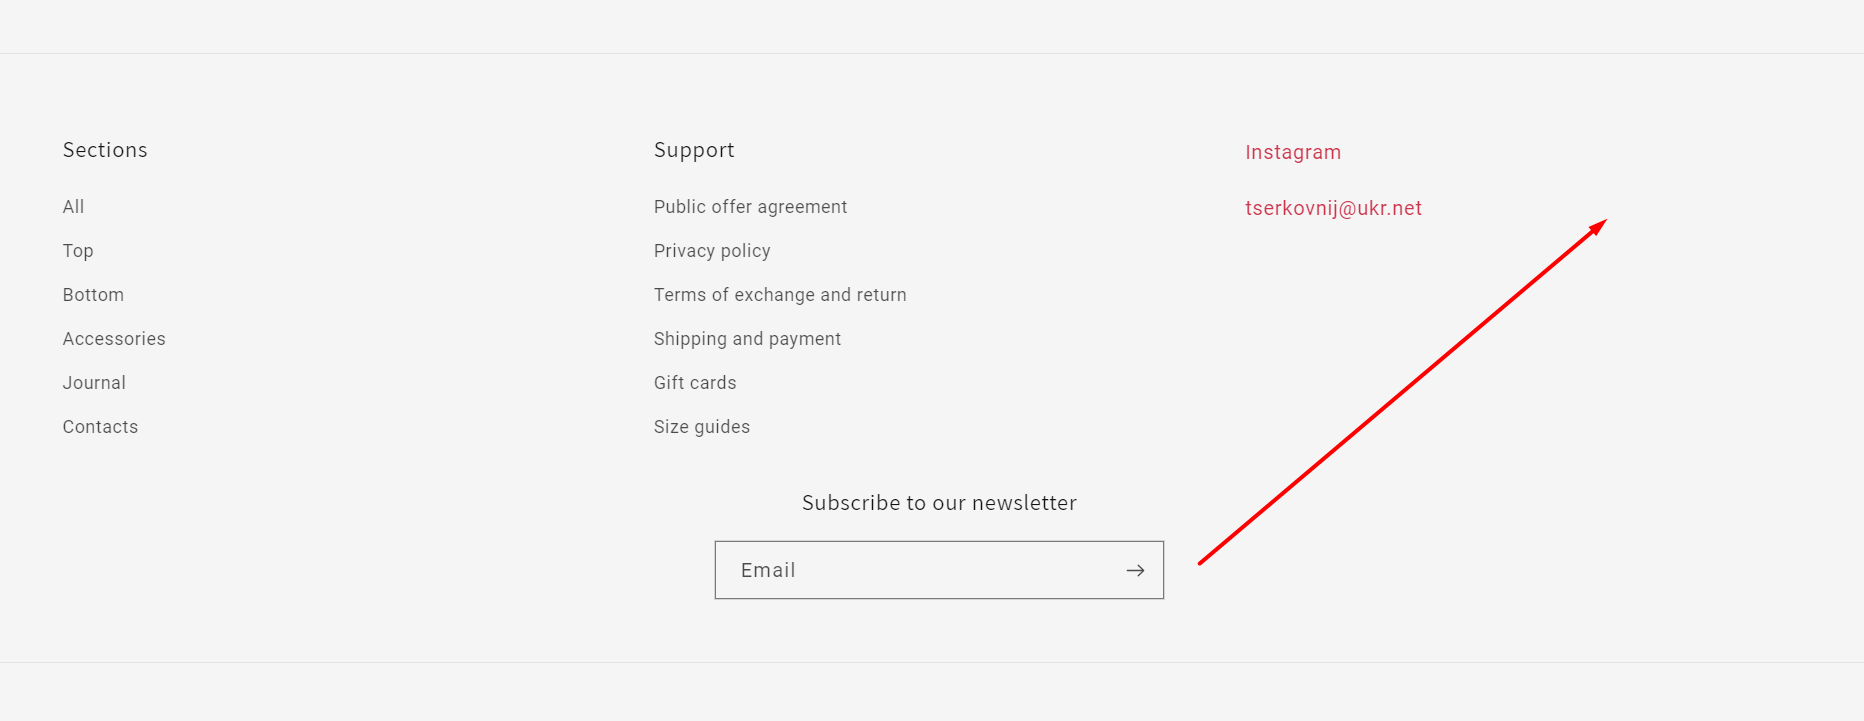The width and height of the screenshot is (1864, 721).
Task: View the Privacy policy page
Action: pos(712,251)
